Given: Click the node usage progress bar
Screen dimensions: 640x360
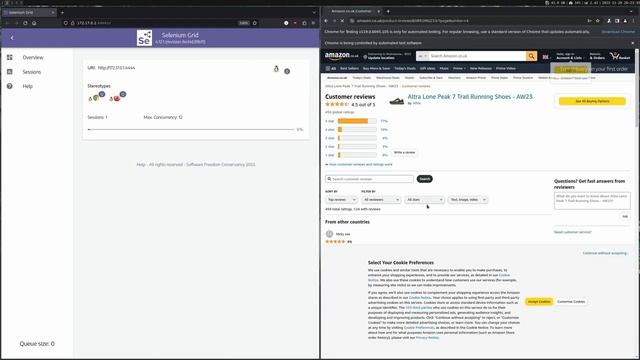Looking at the screenshot, I should tap(191, 129).
